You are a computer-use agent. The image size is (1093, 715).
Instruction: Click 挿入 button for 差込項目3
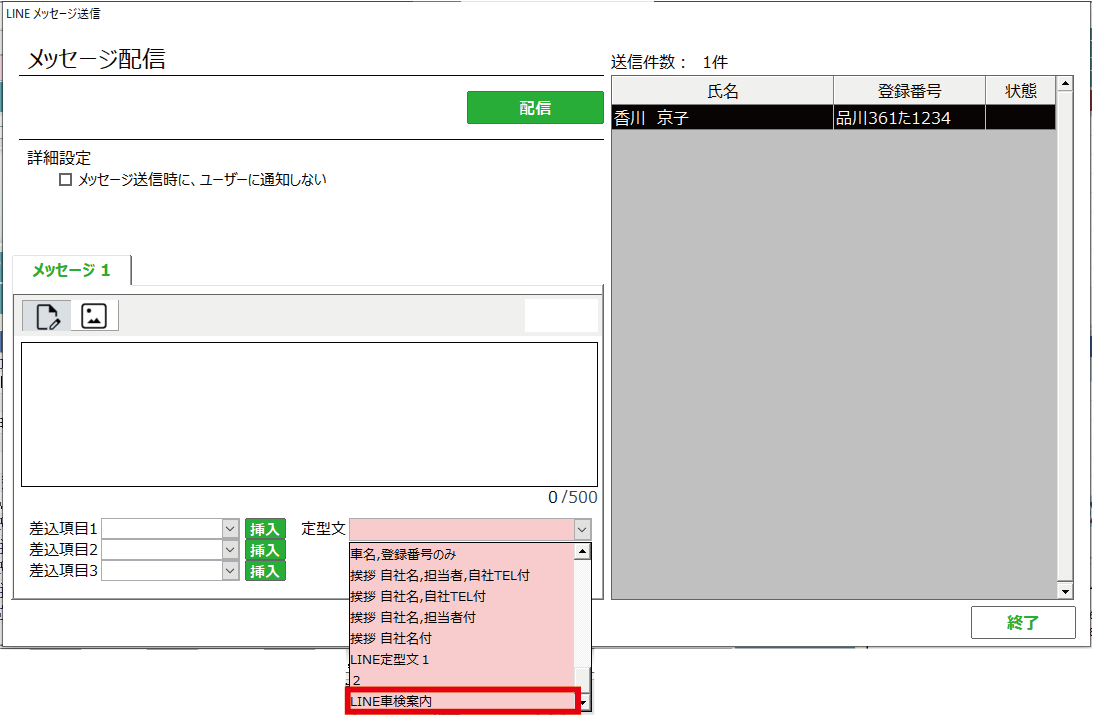(x=265, y=571)
